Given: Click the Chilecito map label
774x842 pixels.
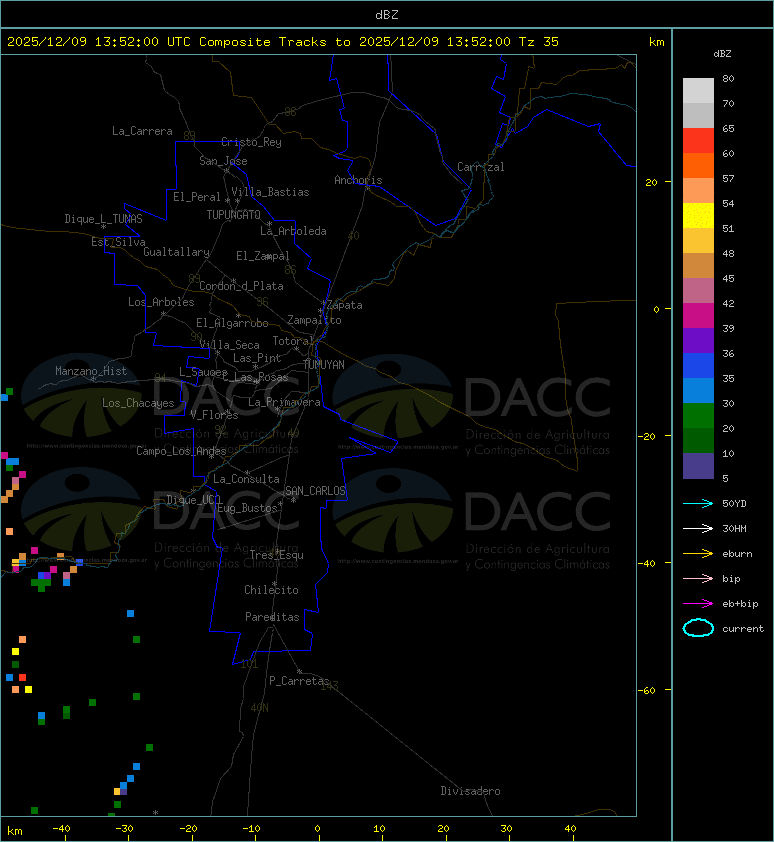Looking at the screenshot, I should 271,590.
